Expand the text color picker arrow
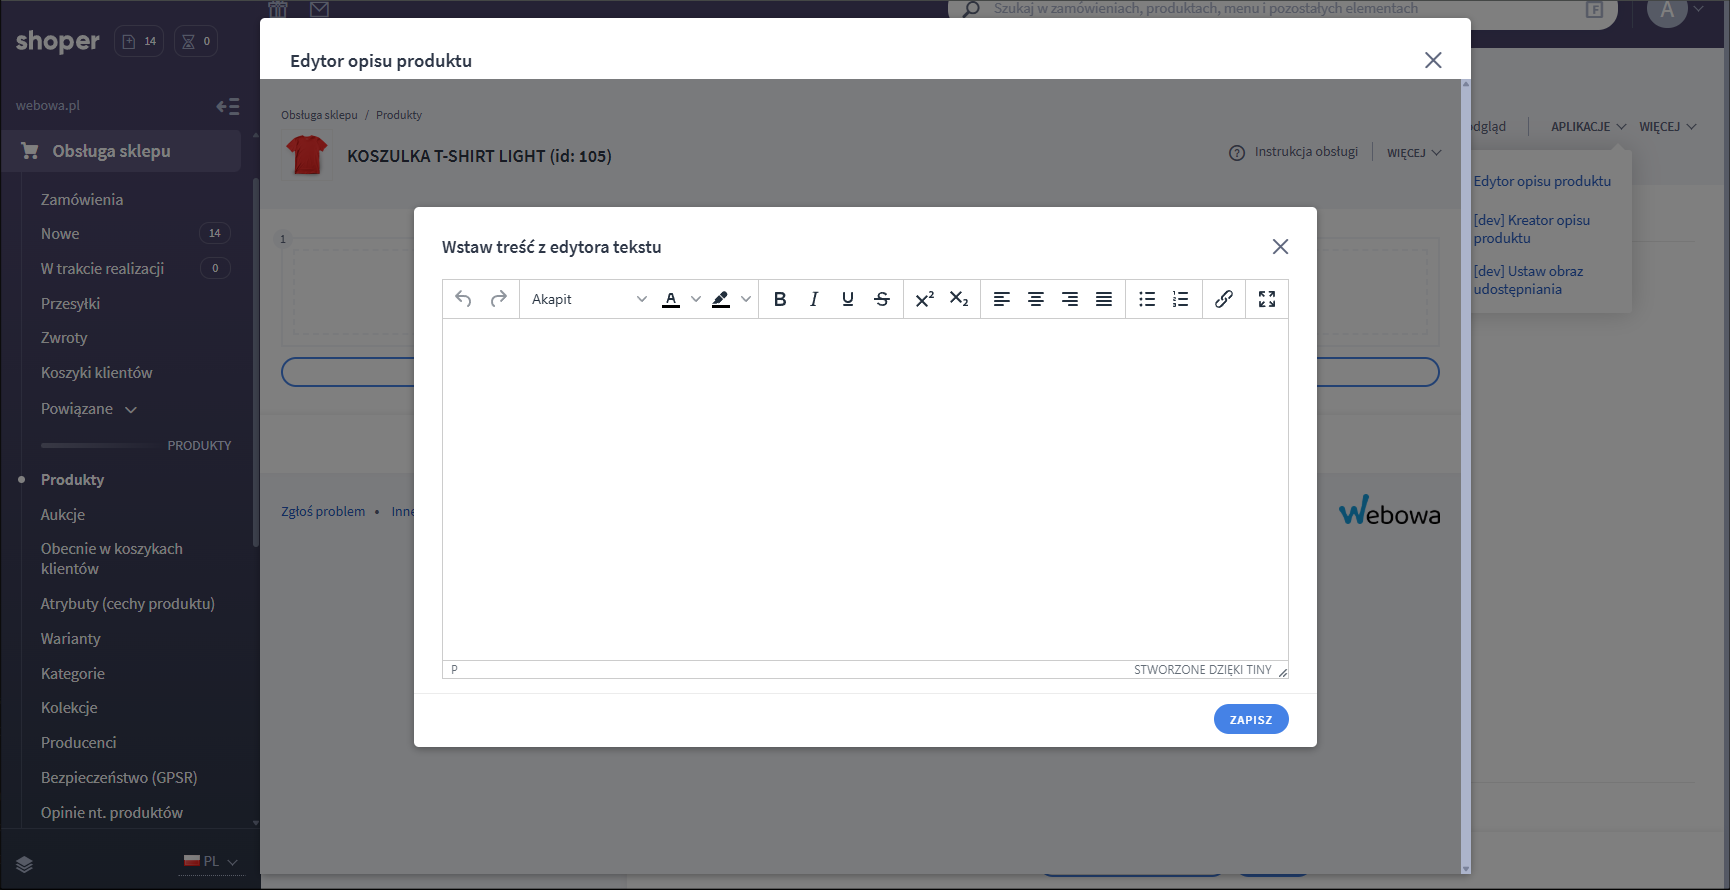Image resolution: width=1730 pixels, height=890 pixels. 696,299
